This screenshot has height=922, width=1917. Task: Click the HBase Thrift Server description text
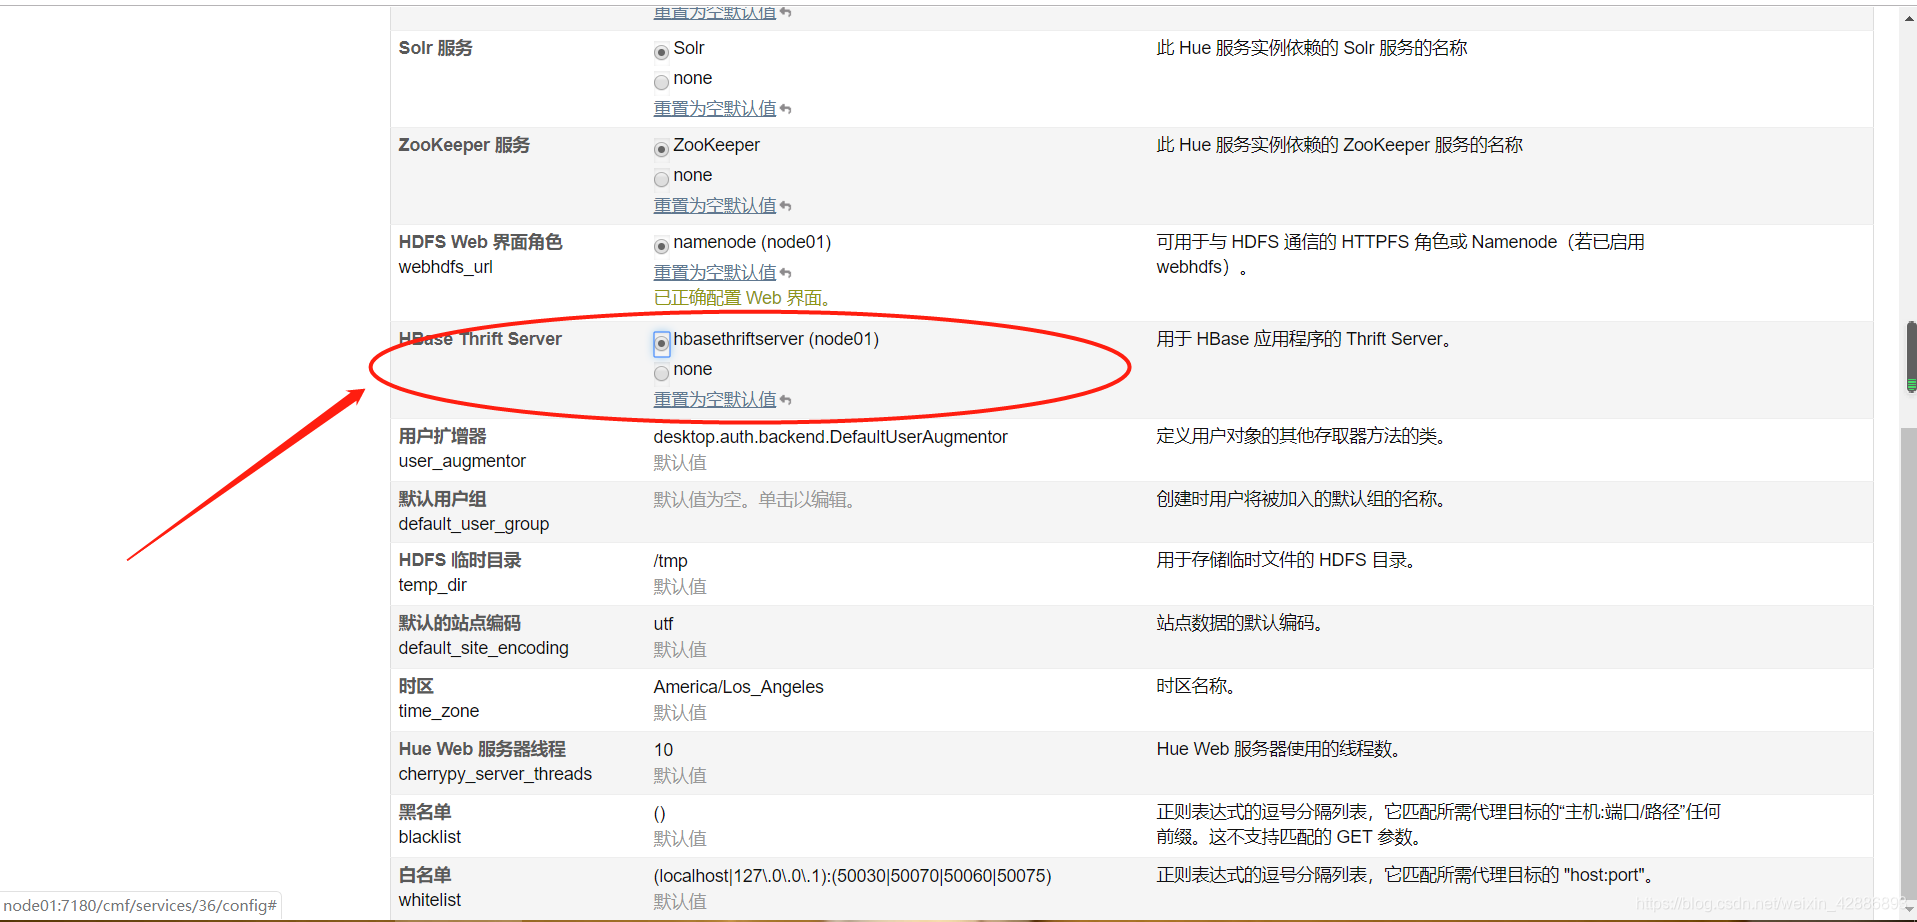[x=1305, y=339]
